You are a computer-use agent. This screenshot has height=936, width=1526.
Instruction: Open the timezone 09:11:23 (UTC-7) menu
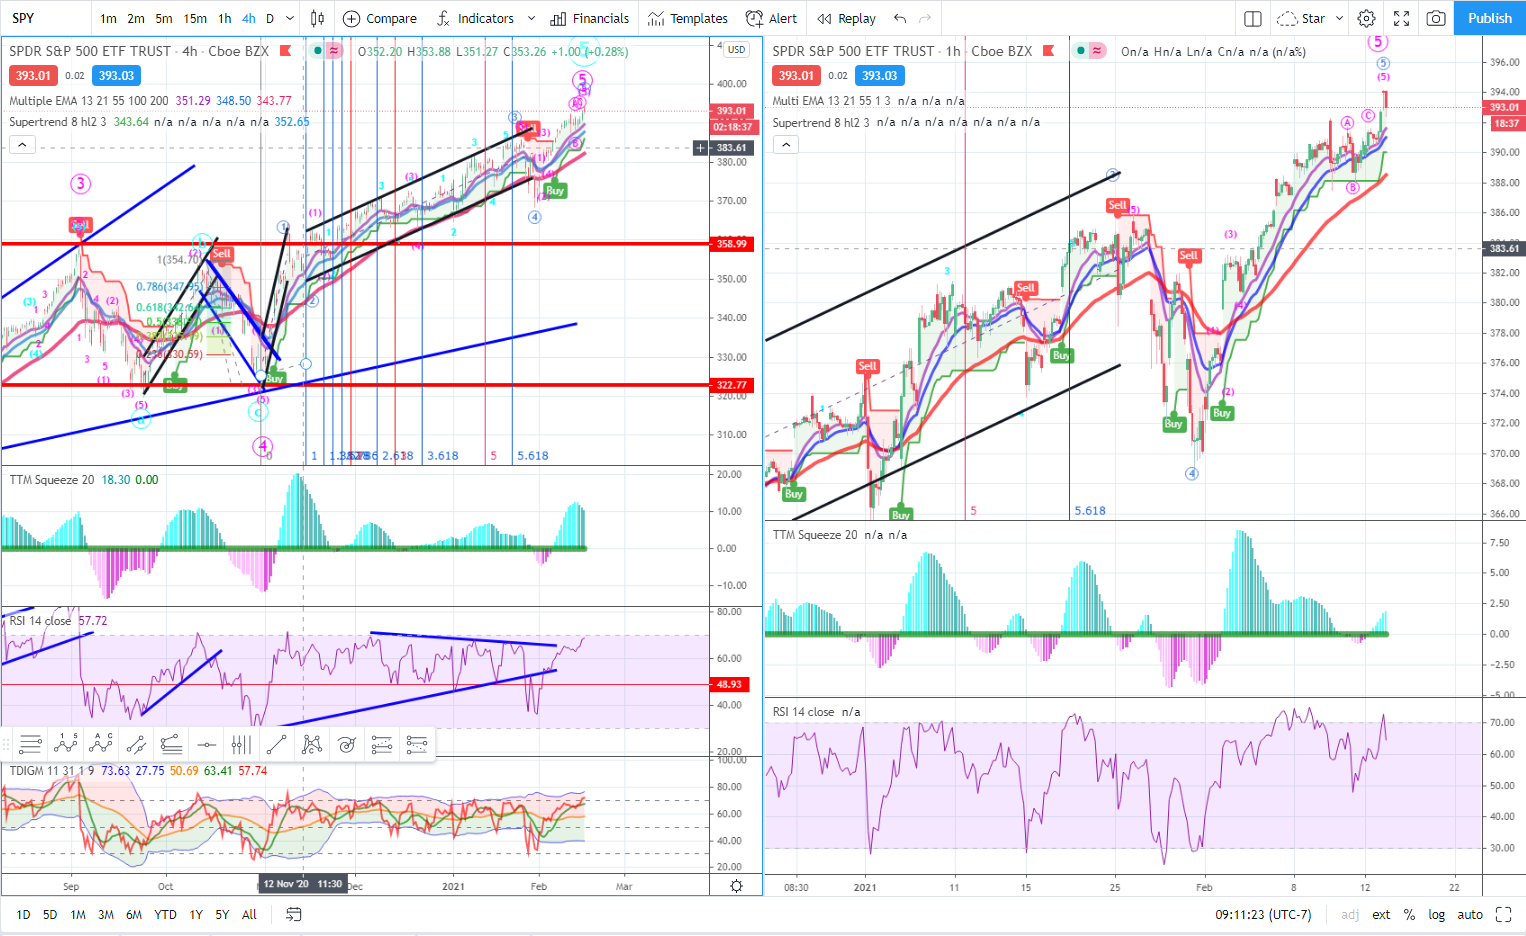tap(1263, 914)
